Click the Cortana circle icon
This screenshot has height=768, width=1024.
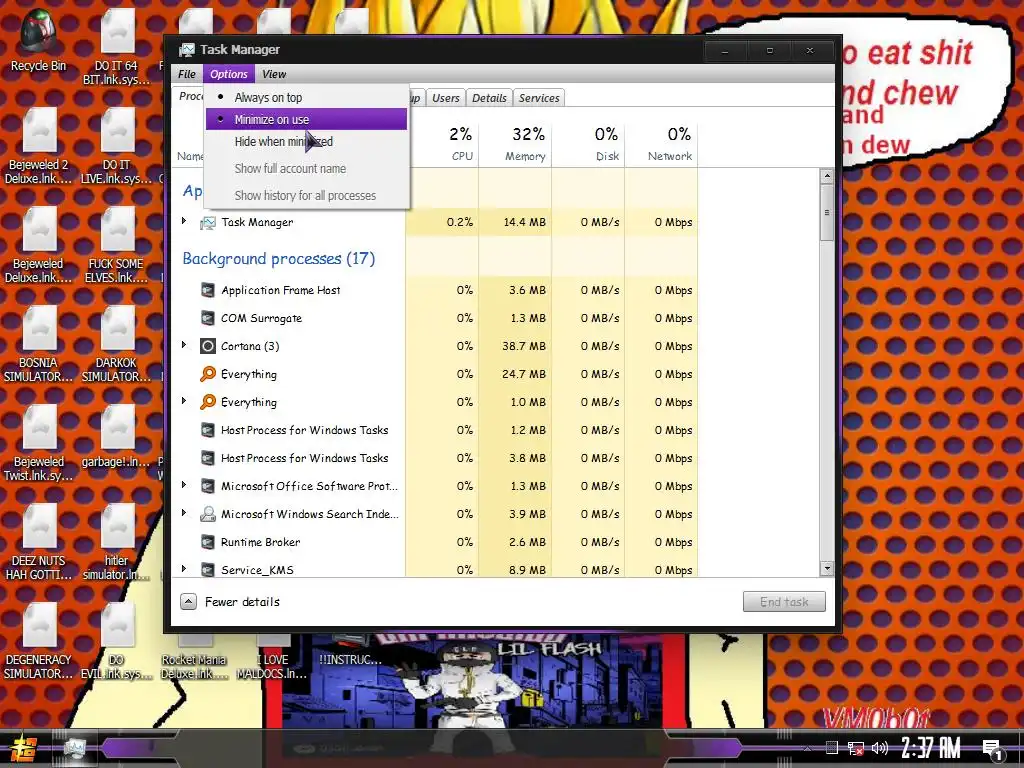tap(208, 346)
